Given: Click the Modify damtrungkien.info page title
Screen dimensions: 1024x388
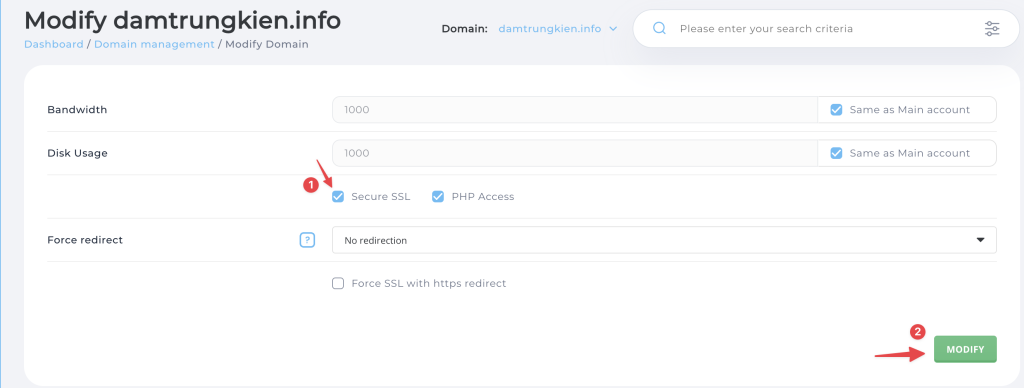Looking at the screenshot, I should (182, 20).
